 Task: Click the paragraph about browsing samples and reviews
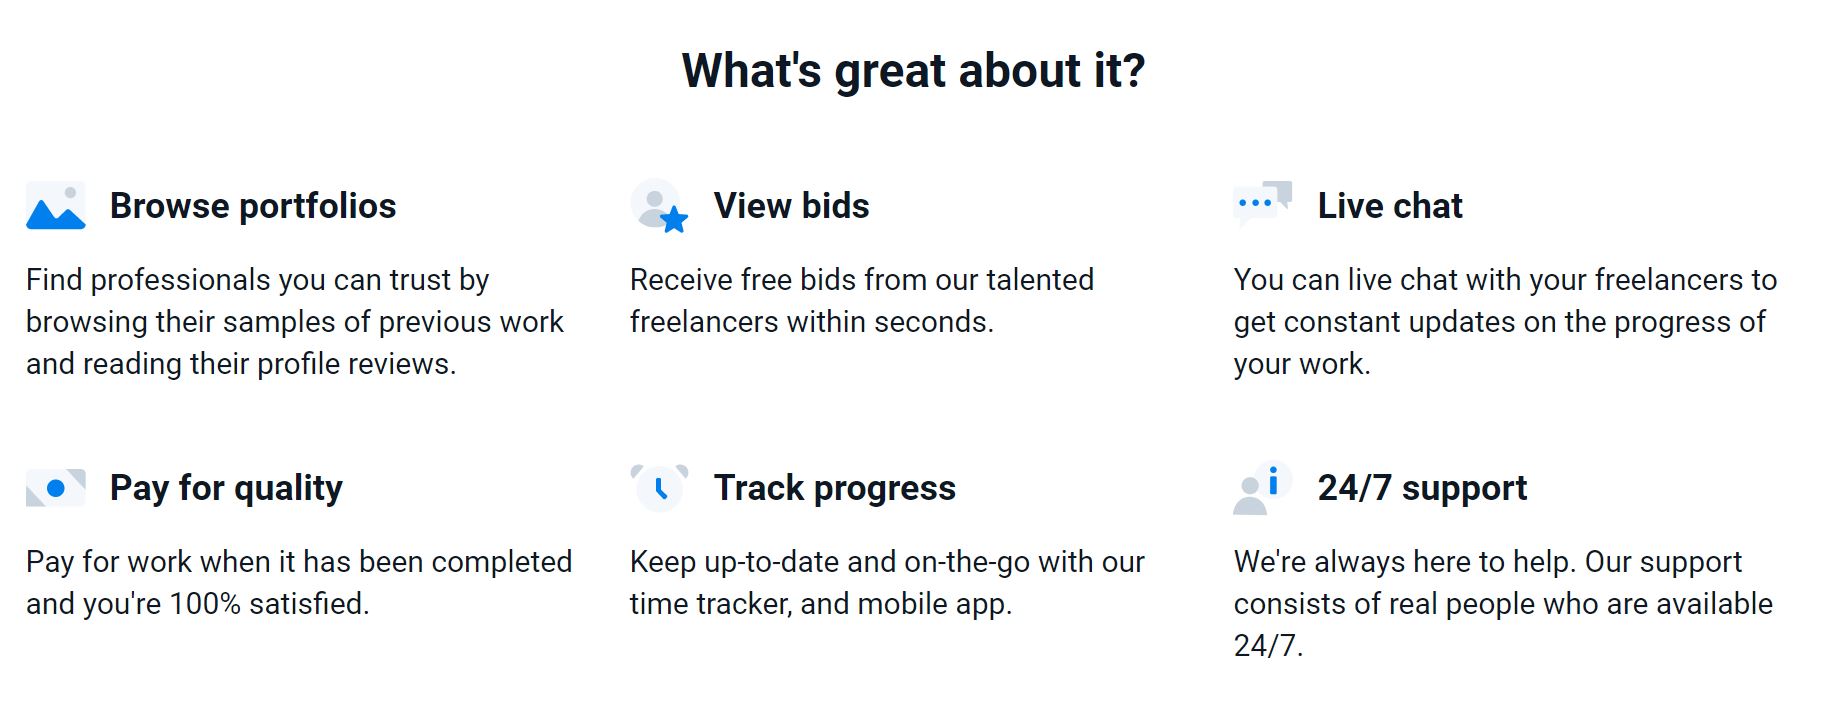[295, 322]
